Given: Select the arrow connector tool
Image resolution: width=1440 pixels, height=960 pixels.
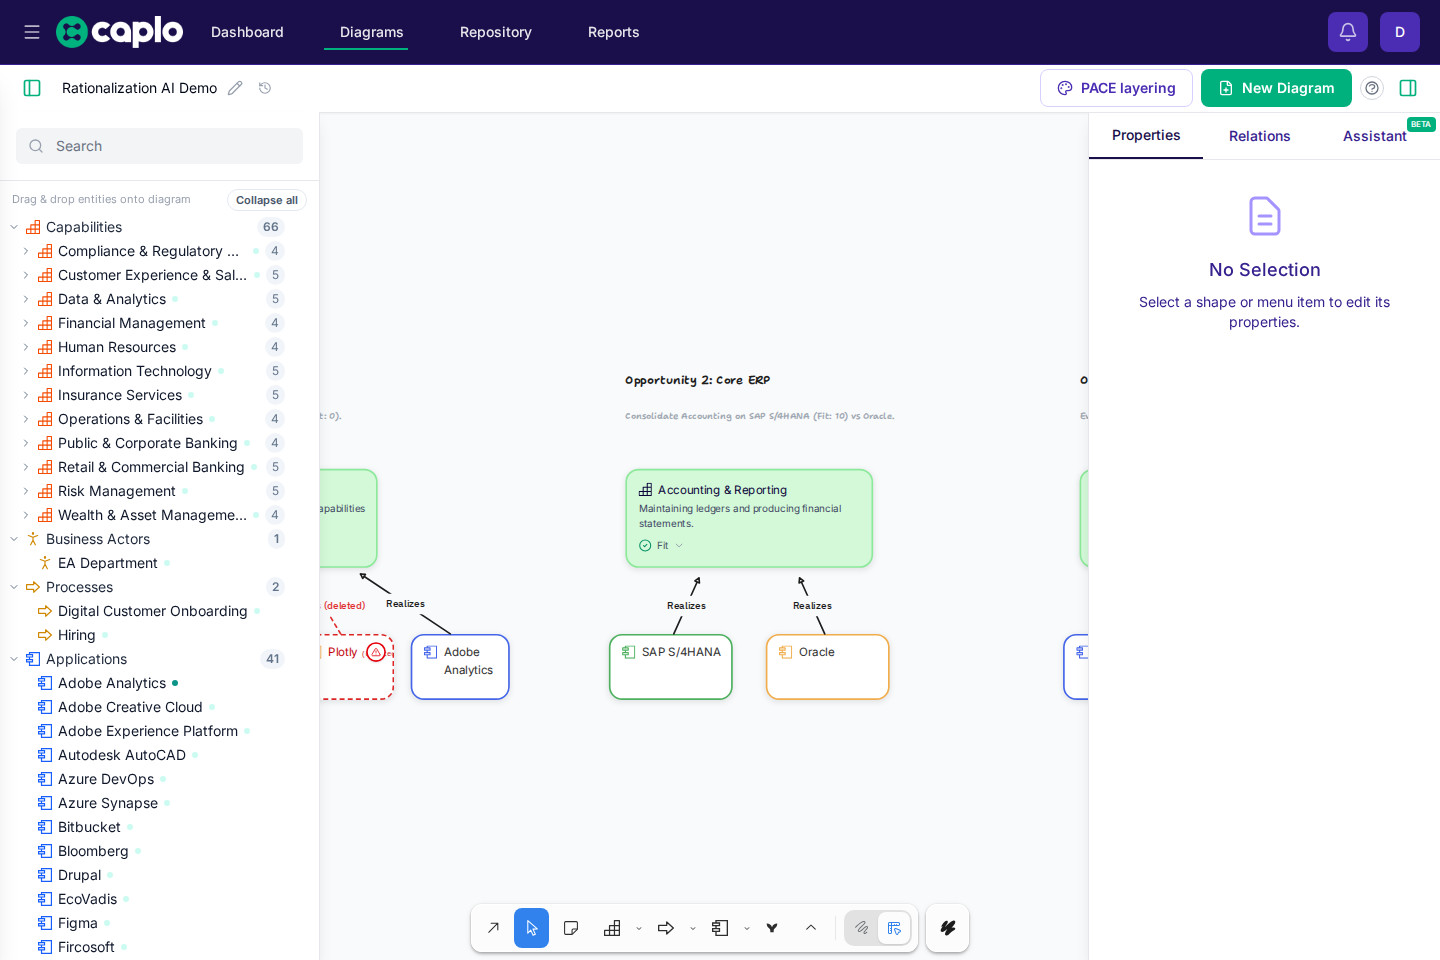Looking at the screenshot, I should pyautogui.click(x=493, y=928).
